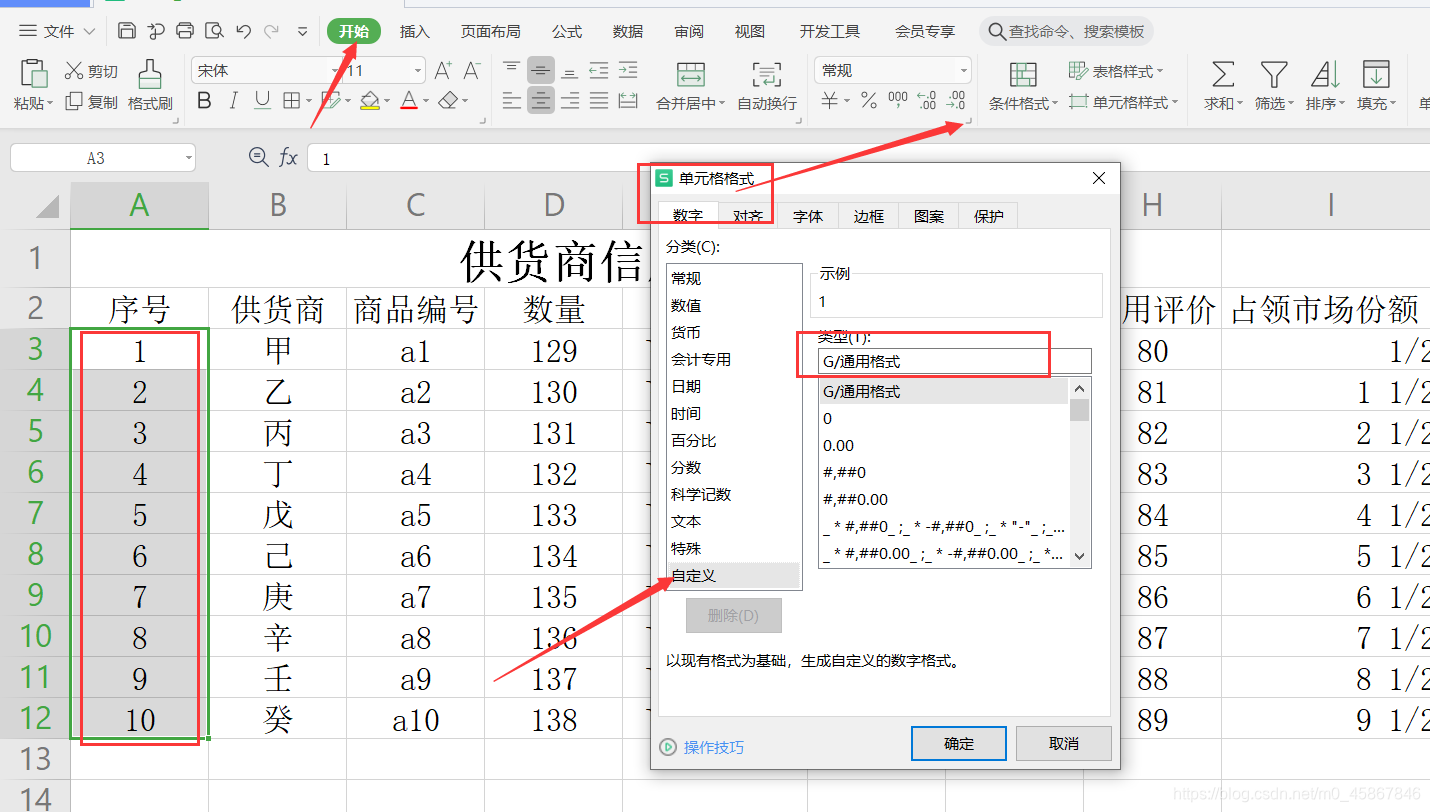Switch to the Insert (插入) ribbon tab
1430x812 pixels.
[x=415, y=31]
